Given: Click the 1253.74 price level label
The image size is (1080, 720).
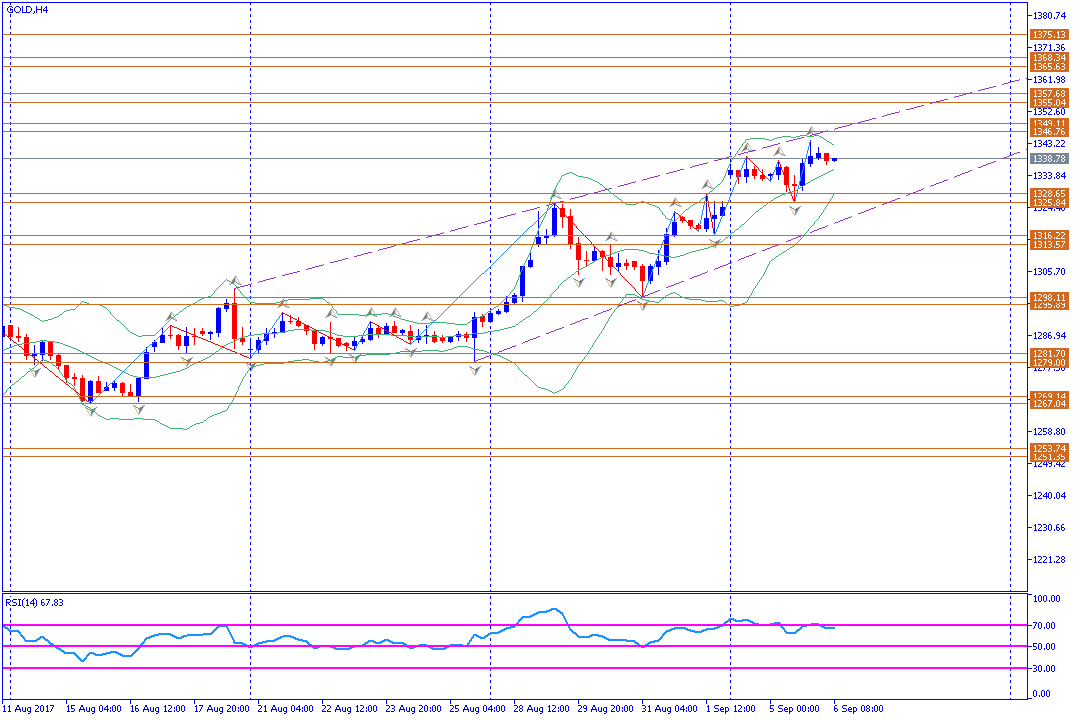Looking at the screenshot, I should click(1049, 449).
